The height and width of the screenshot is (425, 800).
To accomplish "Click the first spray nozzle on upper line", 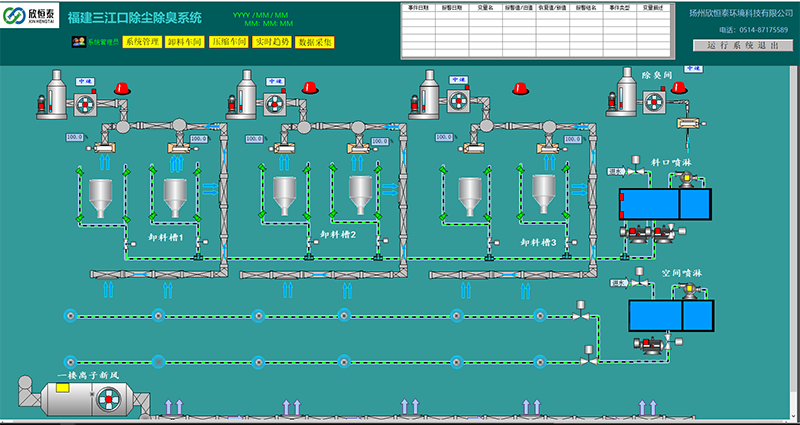I will 71,316.
